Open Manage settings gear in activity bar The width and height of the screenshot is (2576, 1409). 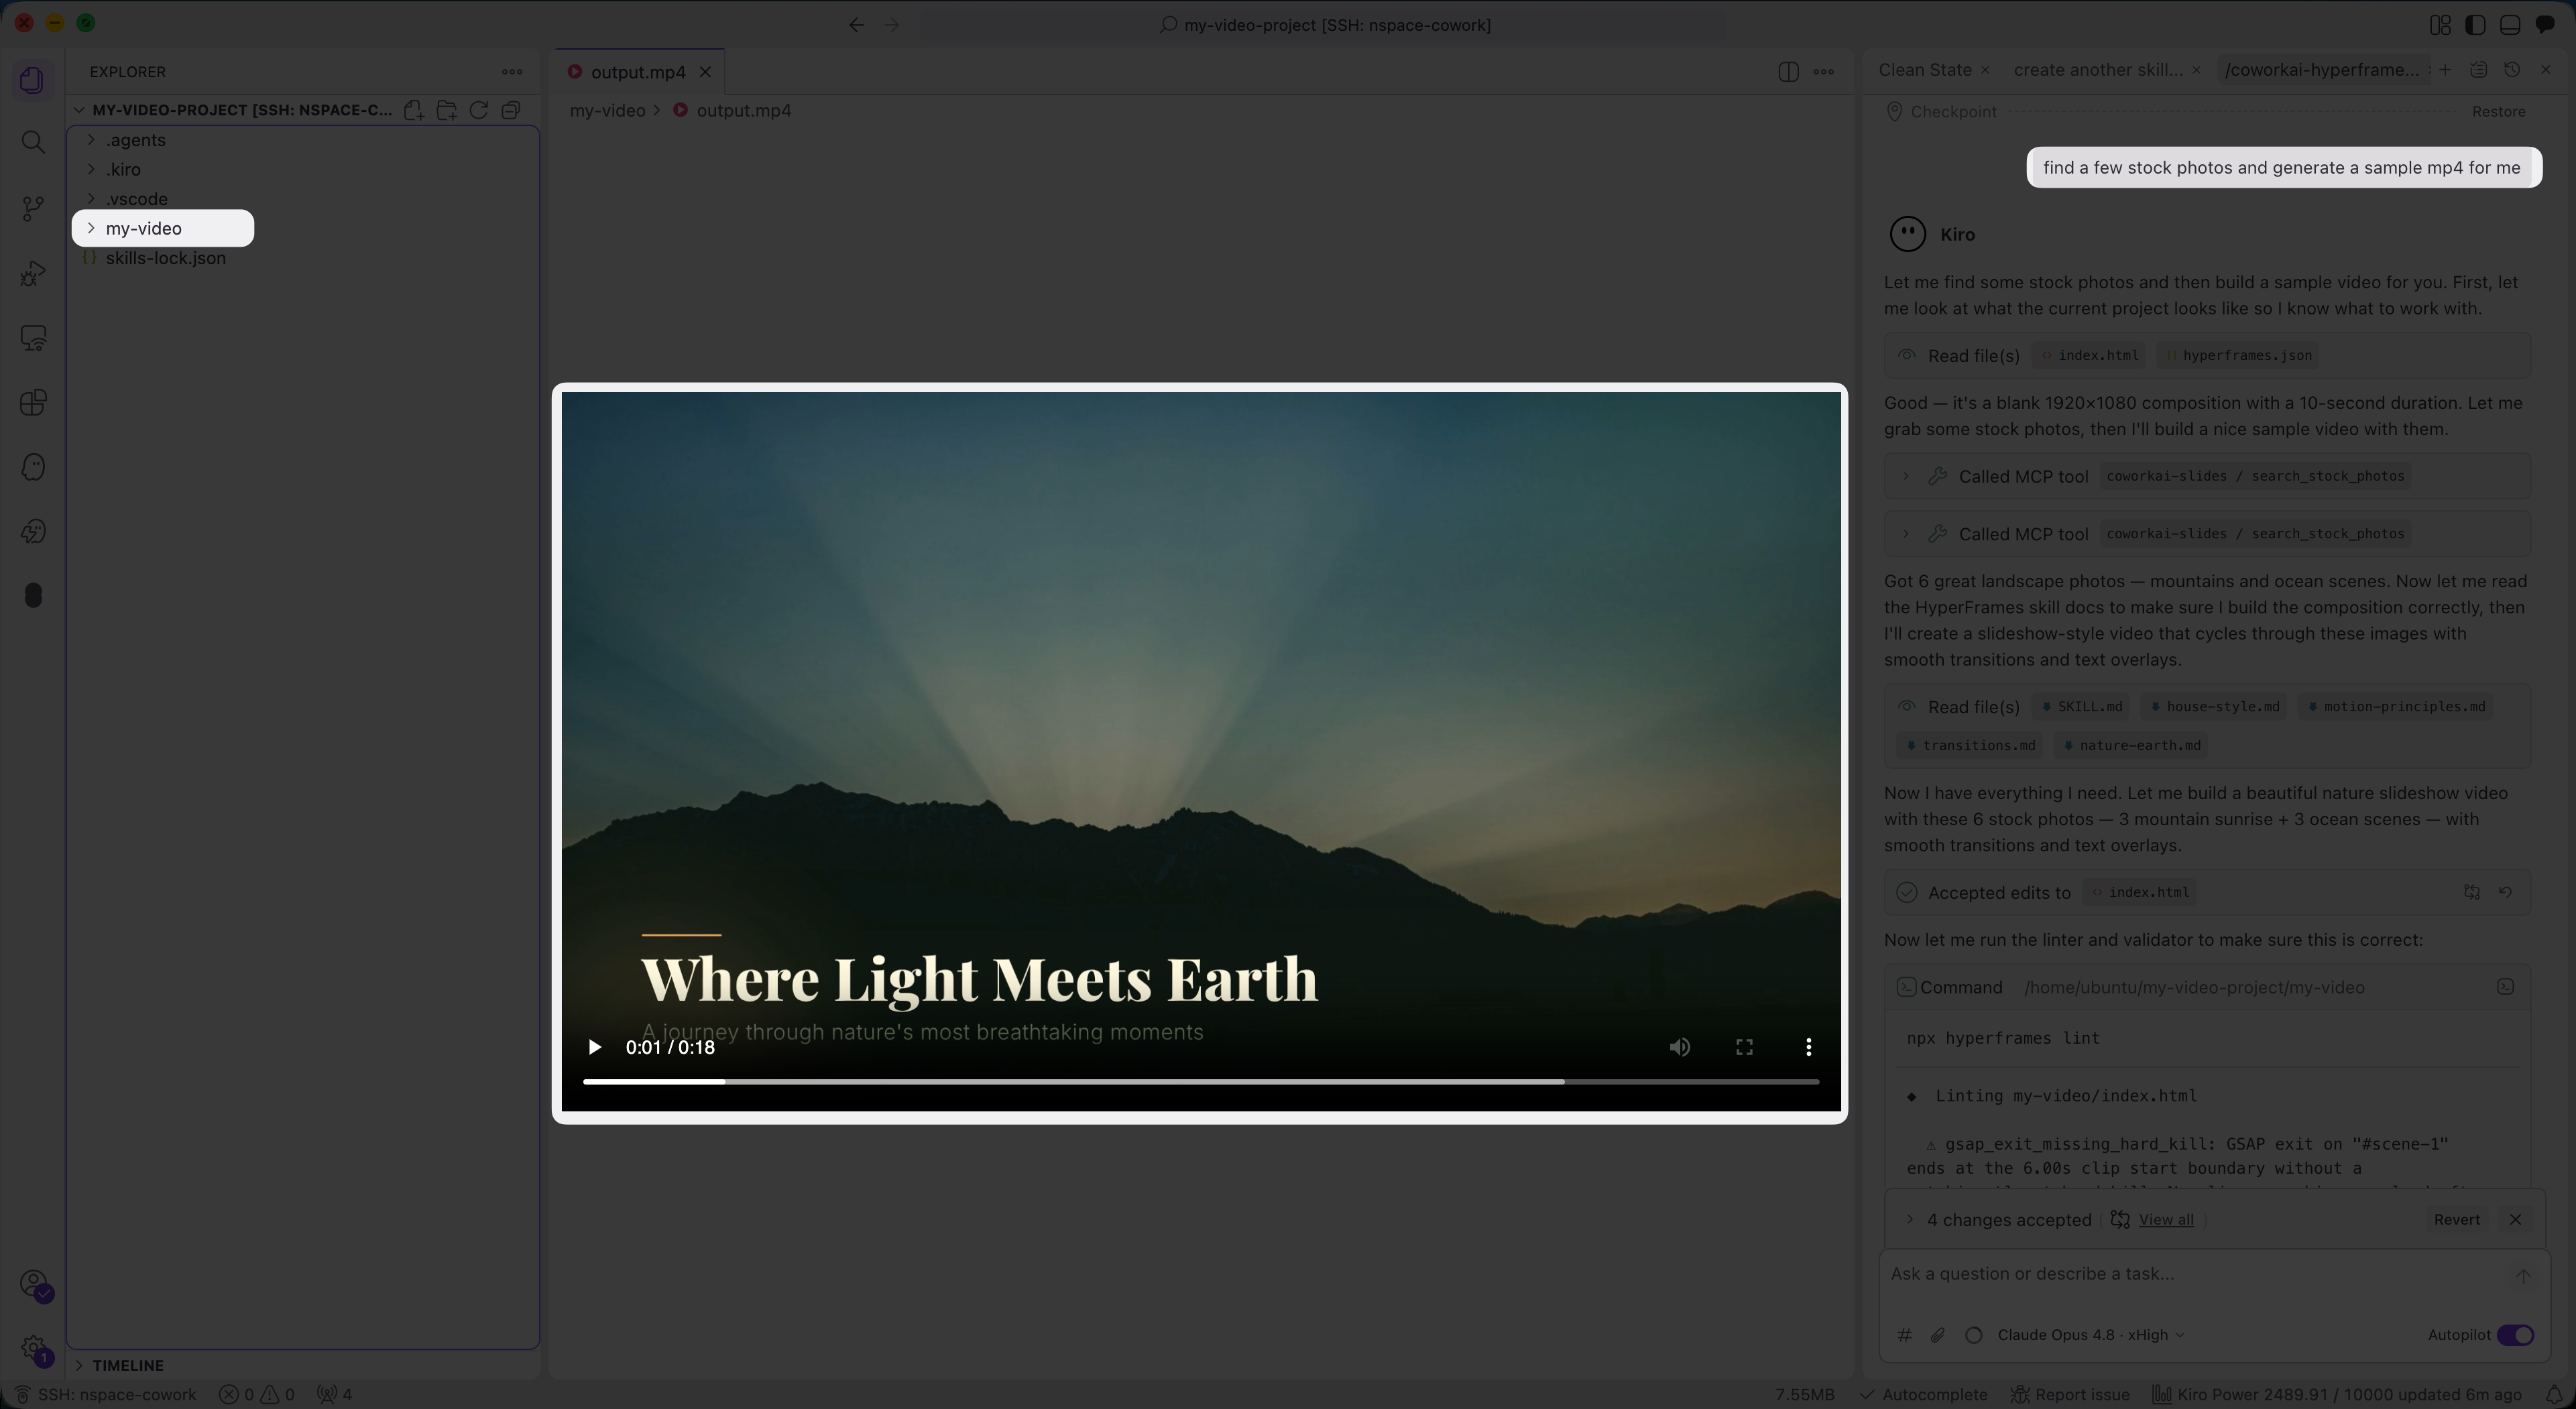pos(33,1348)
